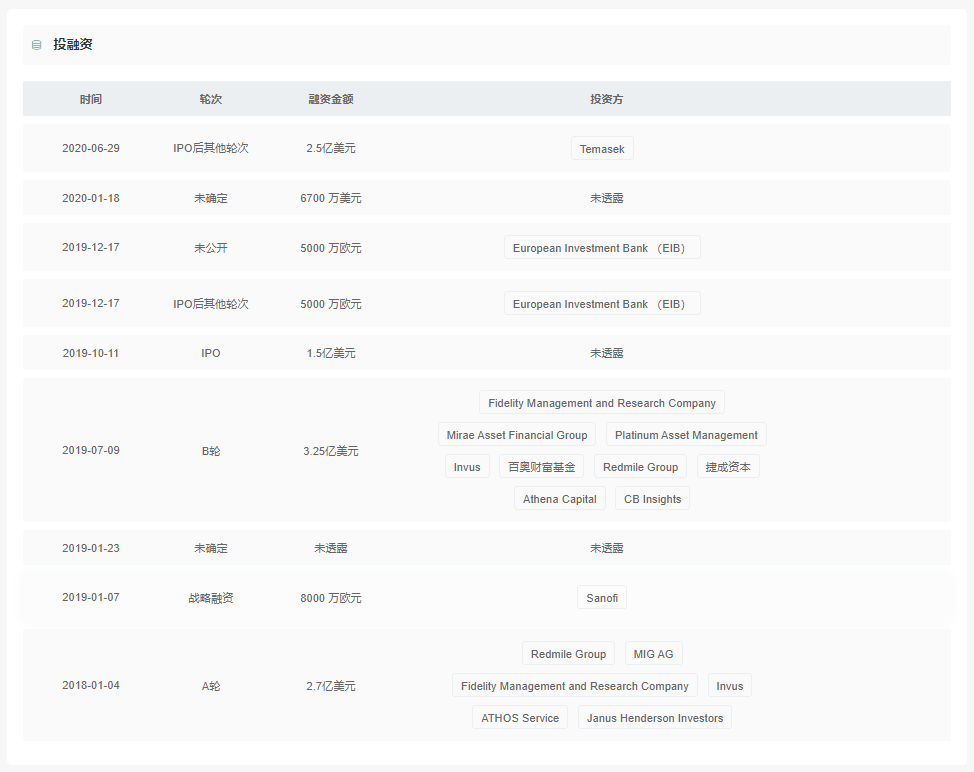The height and width of the screenshot is (772, 974).
Task: Select the 2019-07-09 date cell
Action: 91,450
